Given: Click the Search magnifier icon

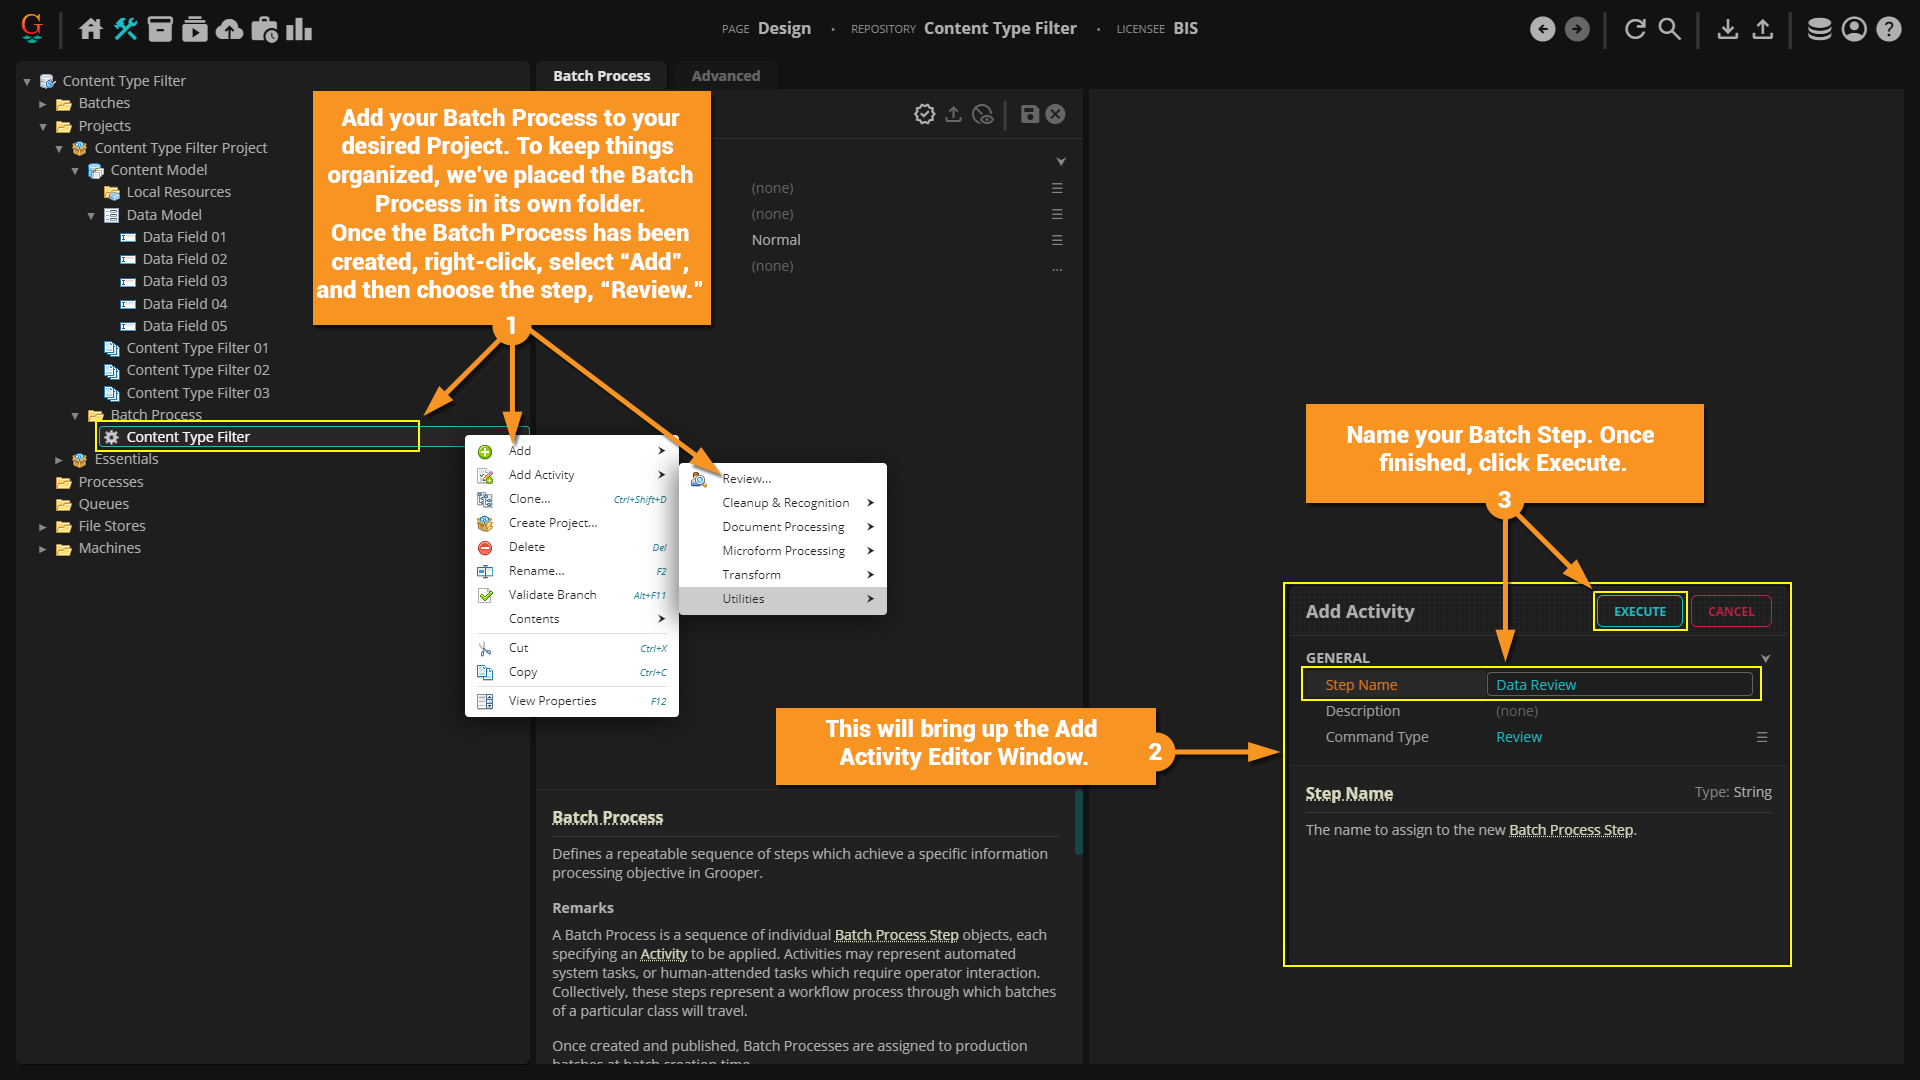Looking at the screenshot, I should click(x=1670, y=29).
